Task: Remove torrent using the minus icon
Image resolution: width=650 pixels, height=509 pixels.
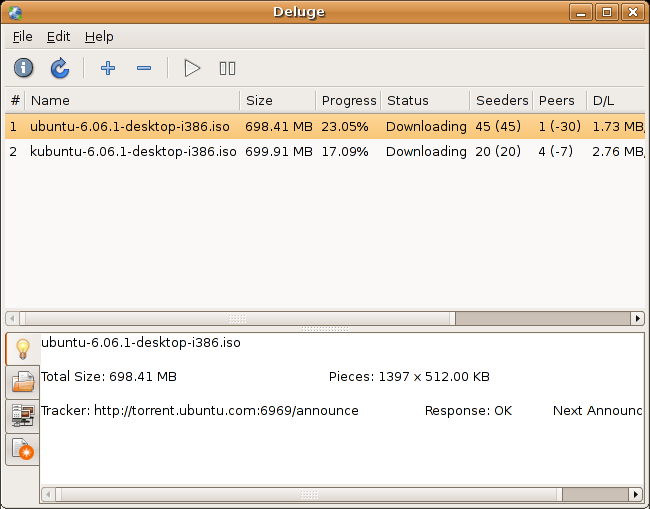Action: (x=144, y=68)
